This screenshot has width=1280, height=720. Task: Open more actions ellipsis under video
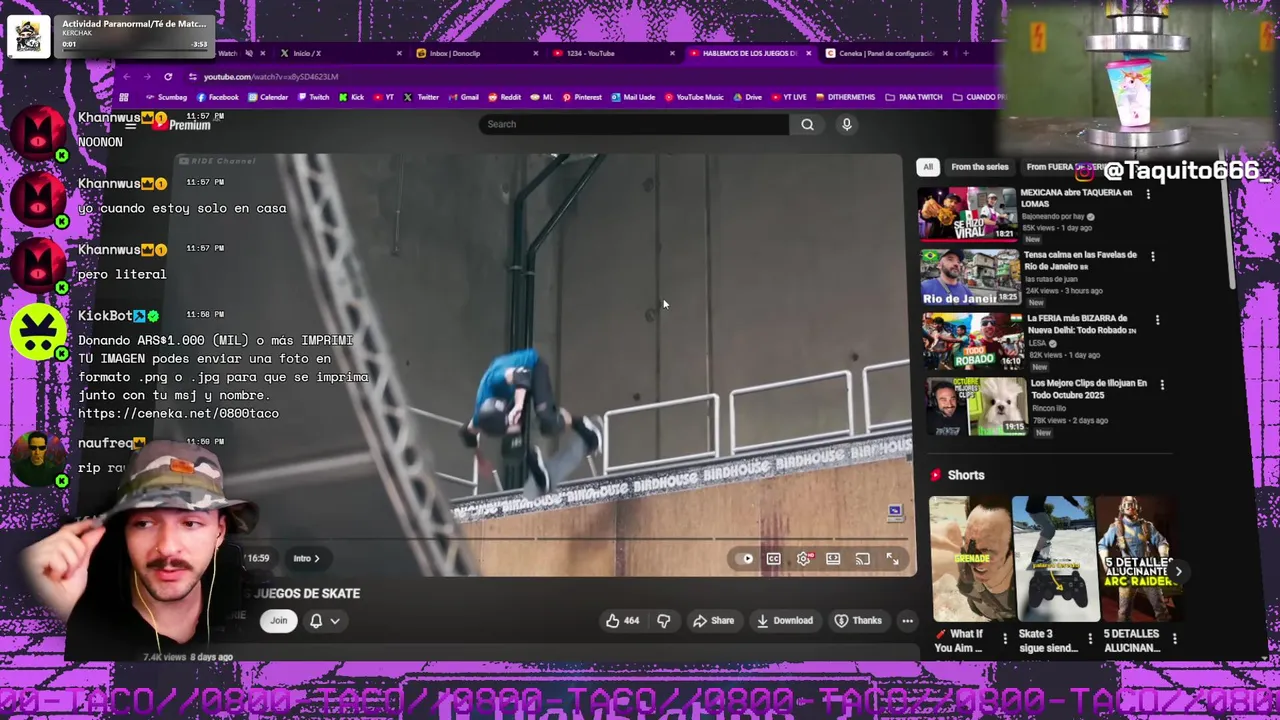pos(907,620)
